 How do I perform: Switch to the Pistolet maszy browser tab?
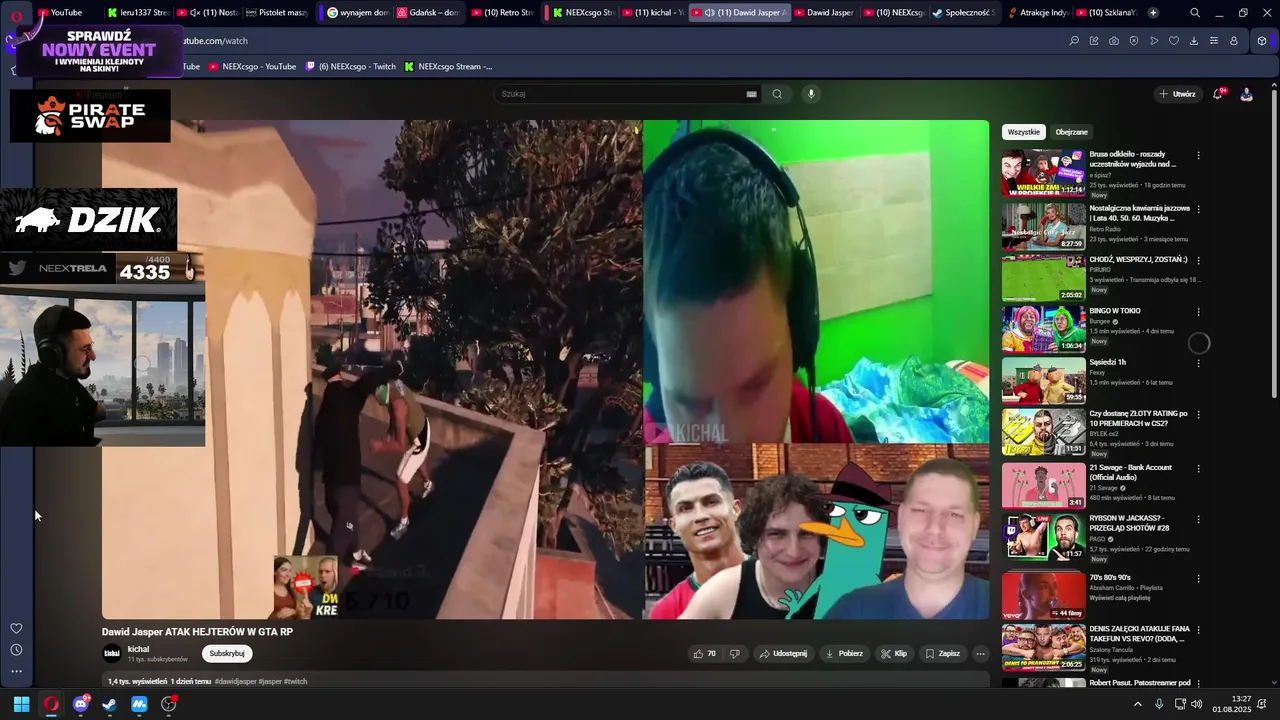coord(276,13)
